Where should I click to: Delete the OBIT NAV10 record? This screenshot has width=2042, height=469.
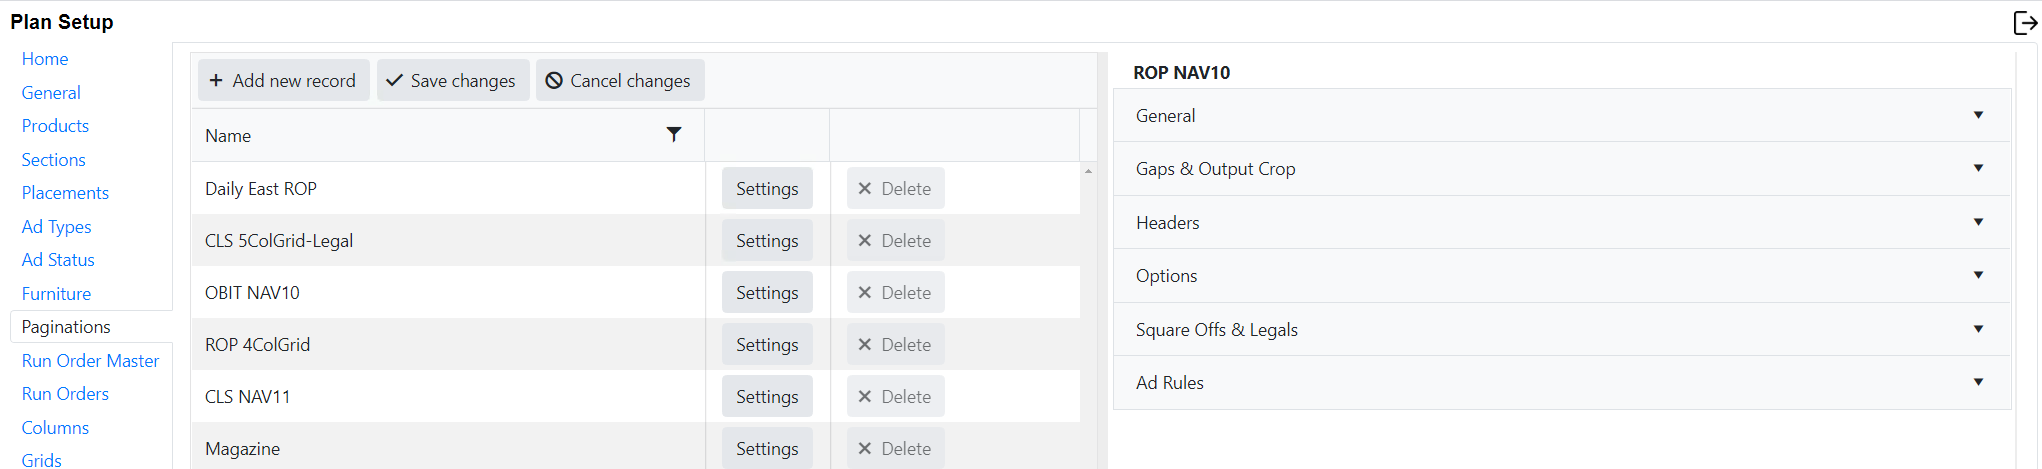[895, 293]
